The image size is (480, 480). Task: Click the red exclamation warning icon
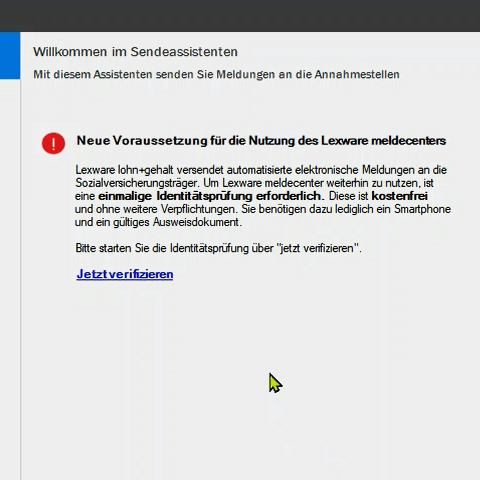53,143
